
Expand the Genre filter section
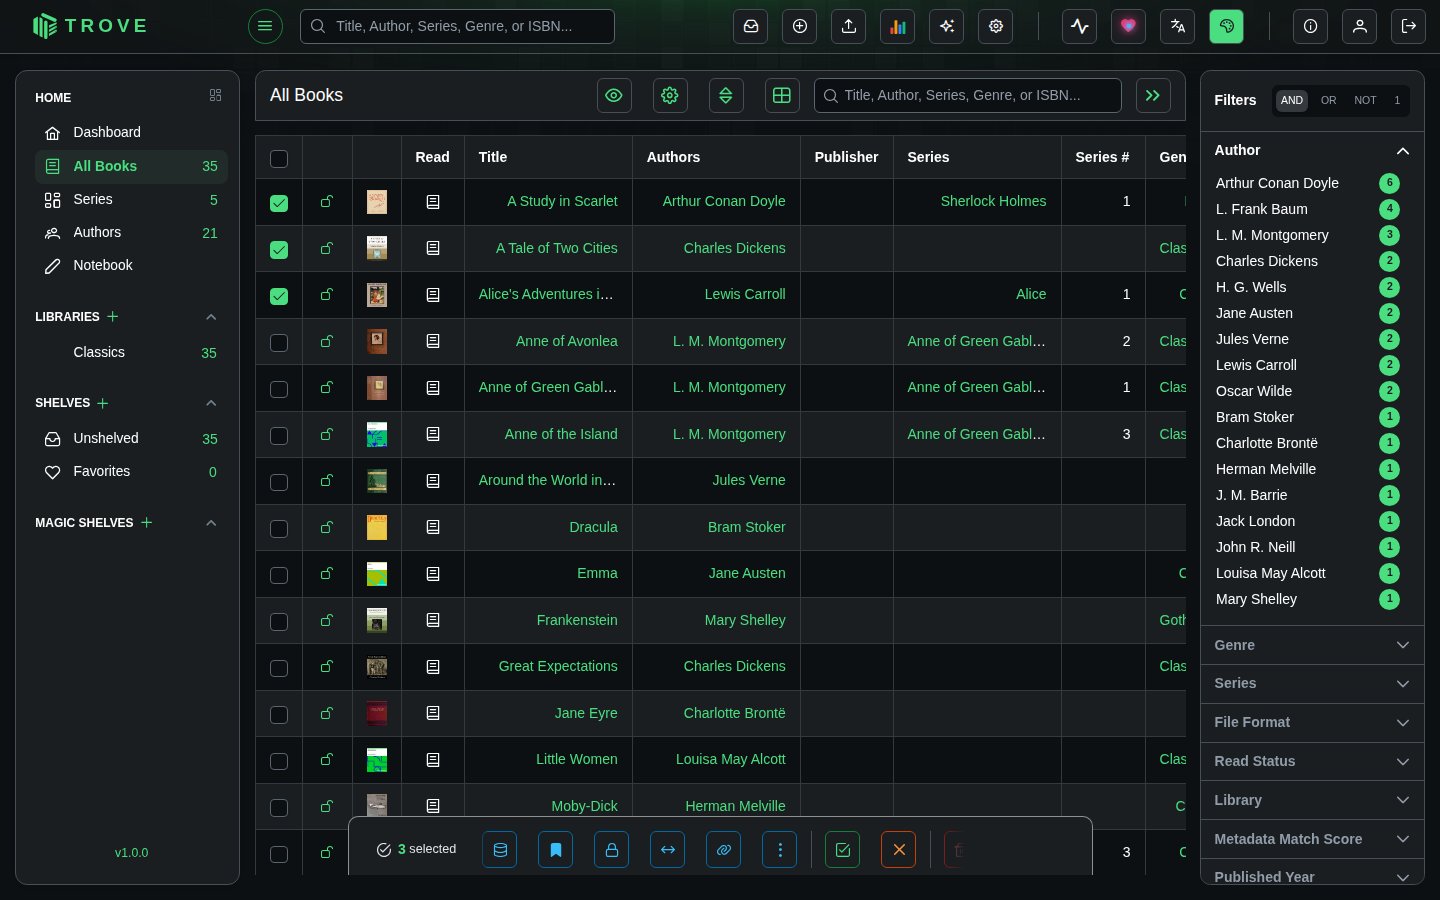click(x=1312, y=645)
